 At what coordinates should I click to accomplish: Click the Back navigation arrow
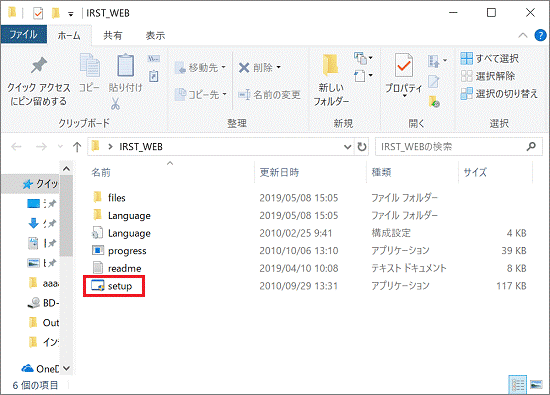(x=16, y=147)
